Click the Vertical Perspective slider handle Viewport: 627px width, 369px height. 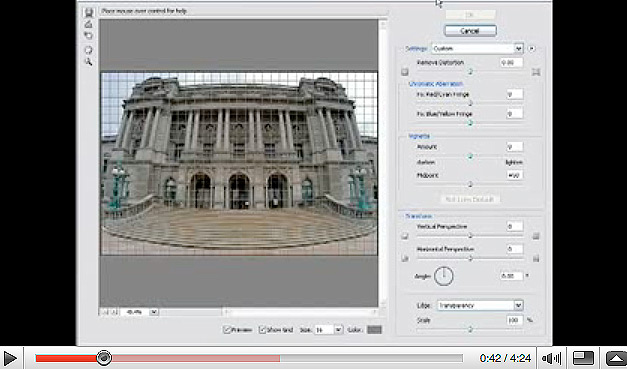coord(470,236)
